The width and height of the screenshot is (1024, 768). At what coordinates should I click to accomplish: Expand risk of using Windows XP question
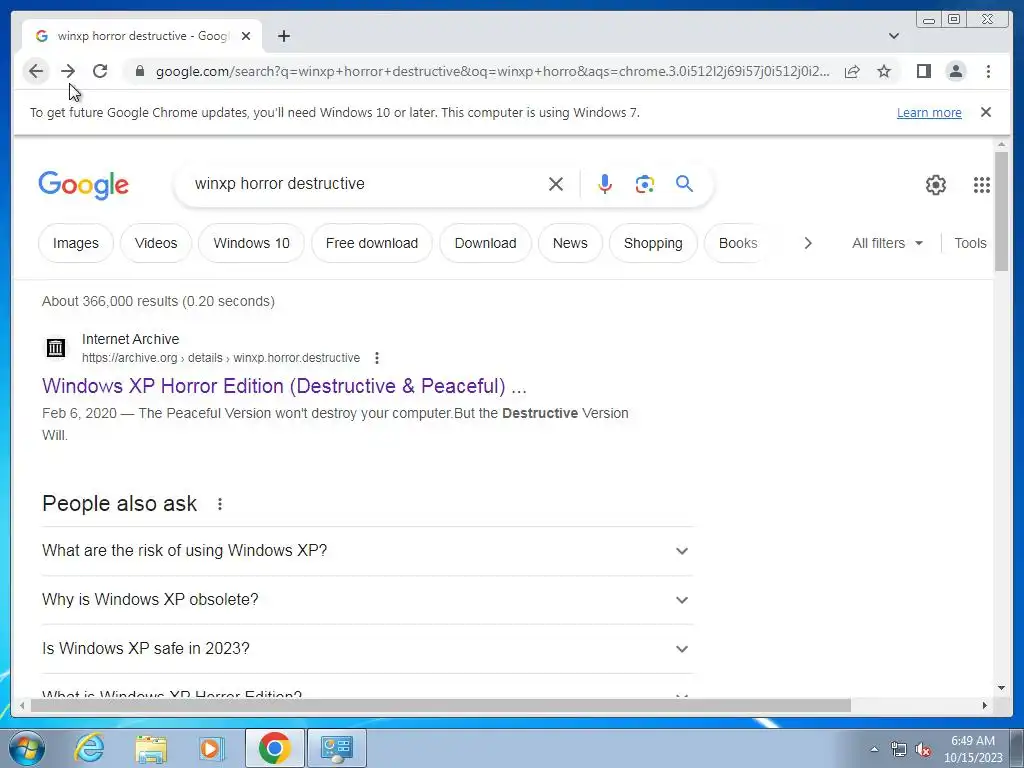click(367, 551)
